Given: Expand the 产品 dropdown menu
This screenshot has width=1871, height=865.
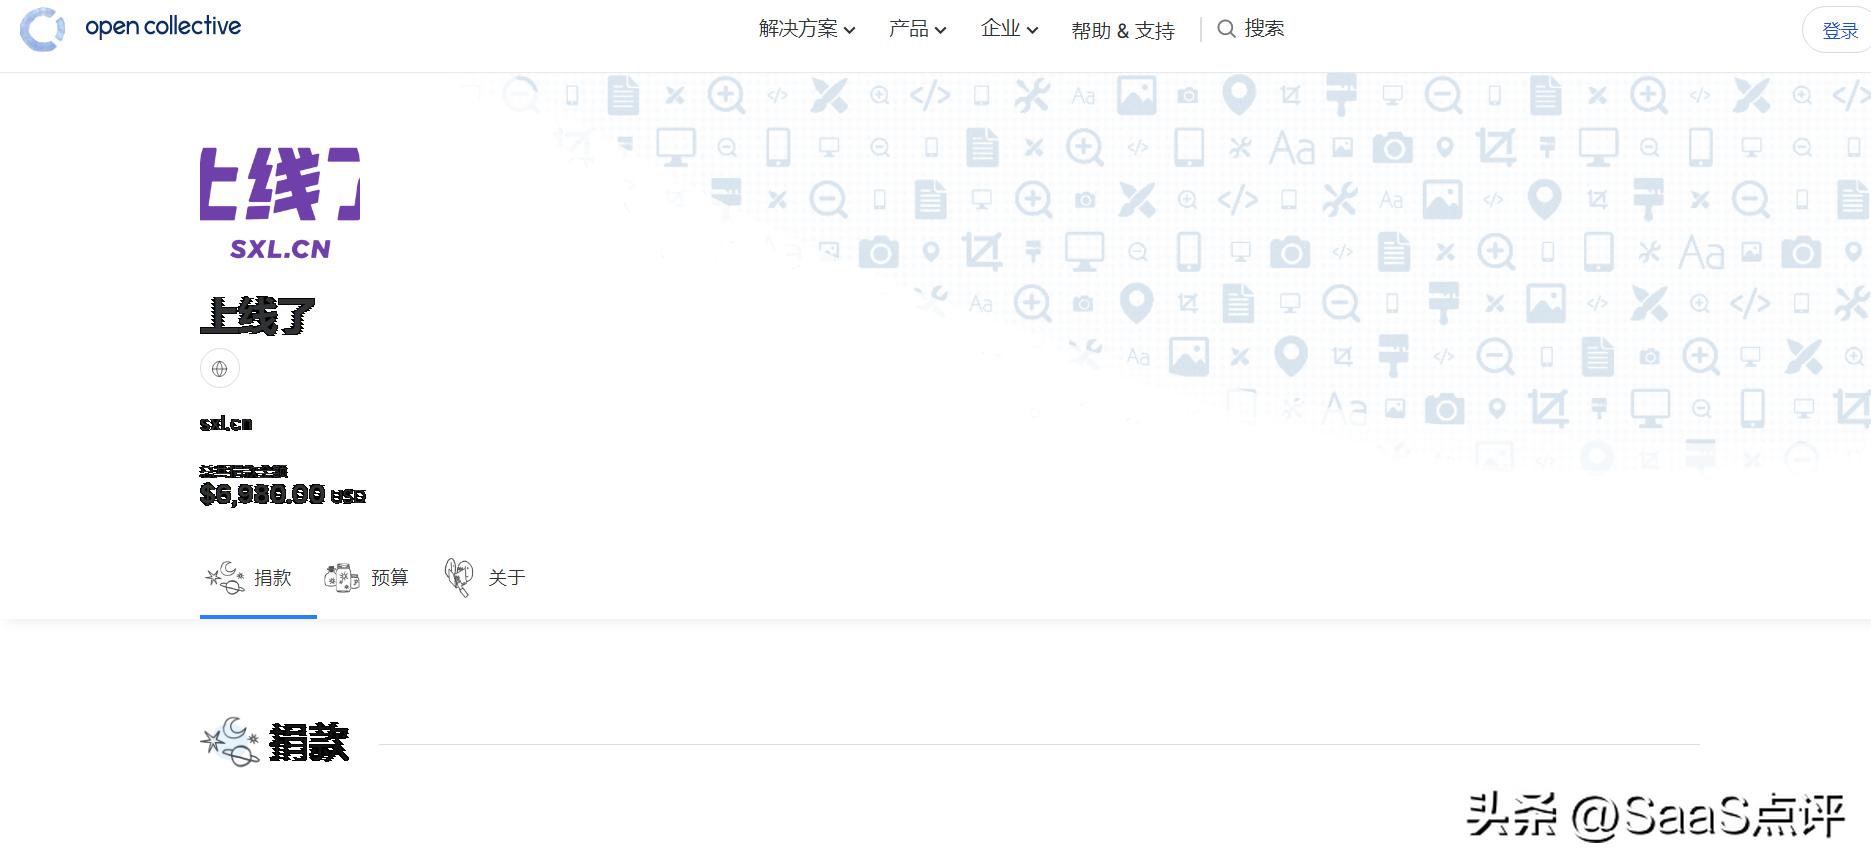Looking at the screenshot, I should (917, 29).
